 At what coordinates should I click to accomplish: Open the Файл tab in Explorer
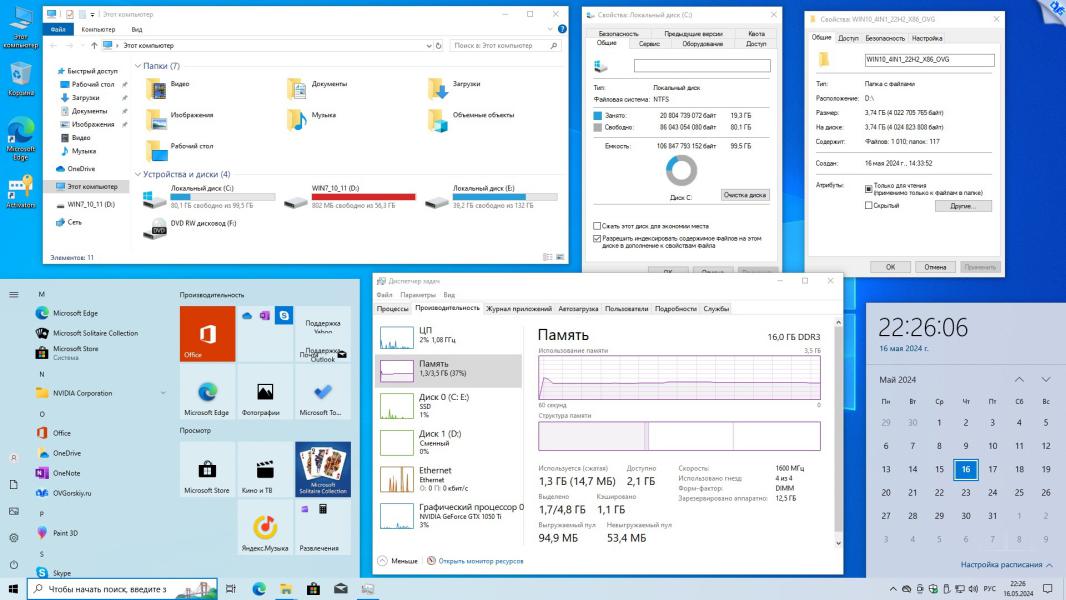58,29
